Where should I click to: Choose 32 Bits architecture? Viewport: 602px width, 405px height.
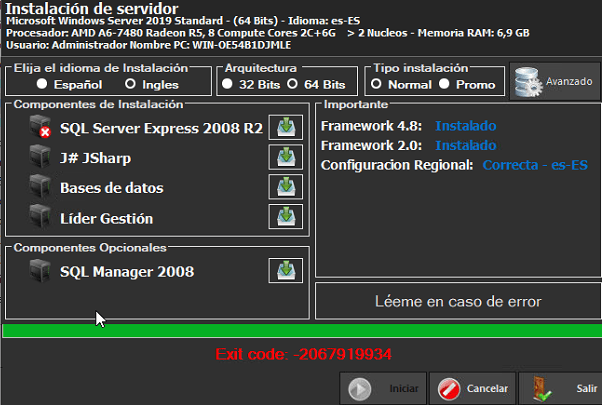[x=228, y=85]
